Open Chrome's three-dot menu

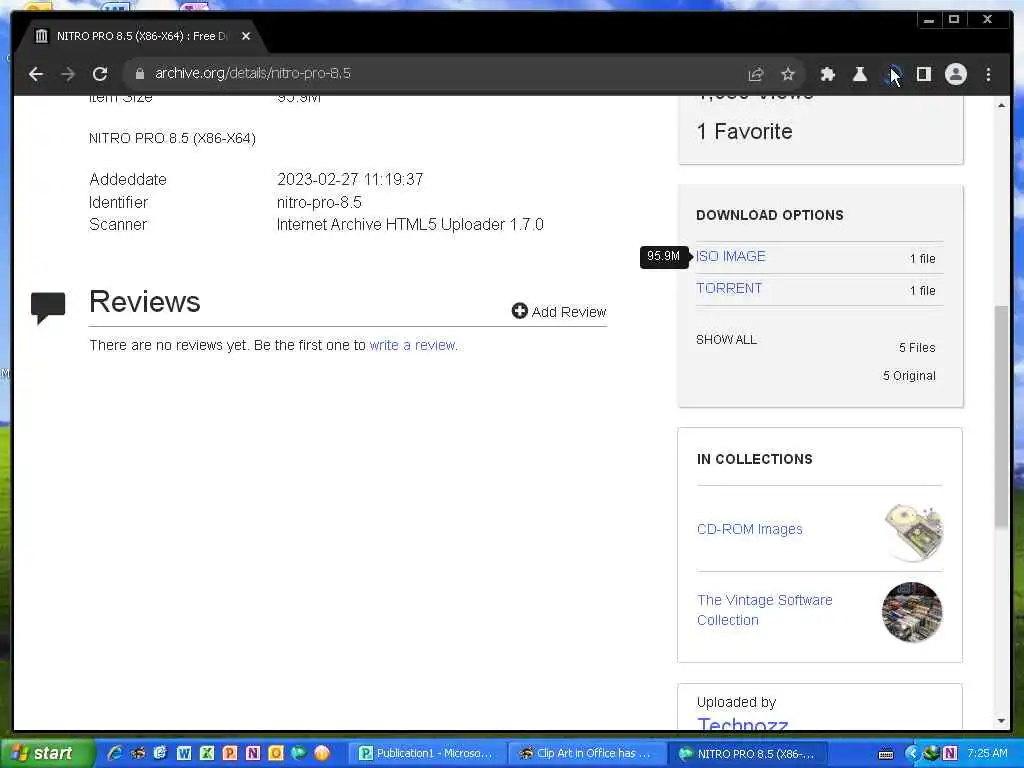pyautogui.click(x=988, y=74)
